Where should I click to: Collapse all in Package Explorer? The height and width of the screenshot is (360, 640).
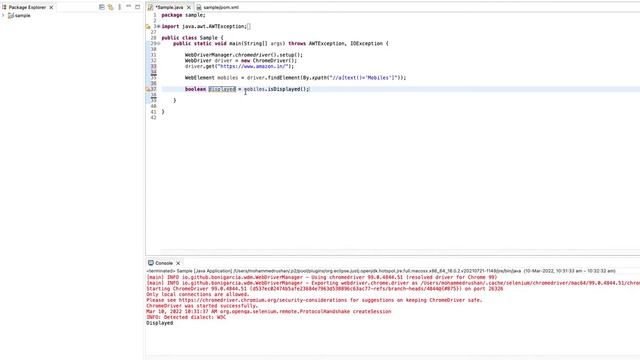tap(102, 7)
